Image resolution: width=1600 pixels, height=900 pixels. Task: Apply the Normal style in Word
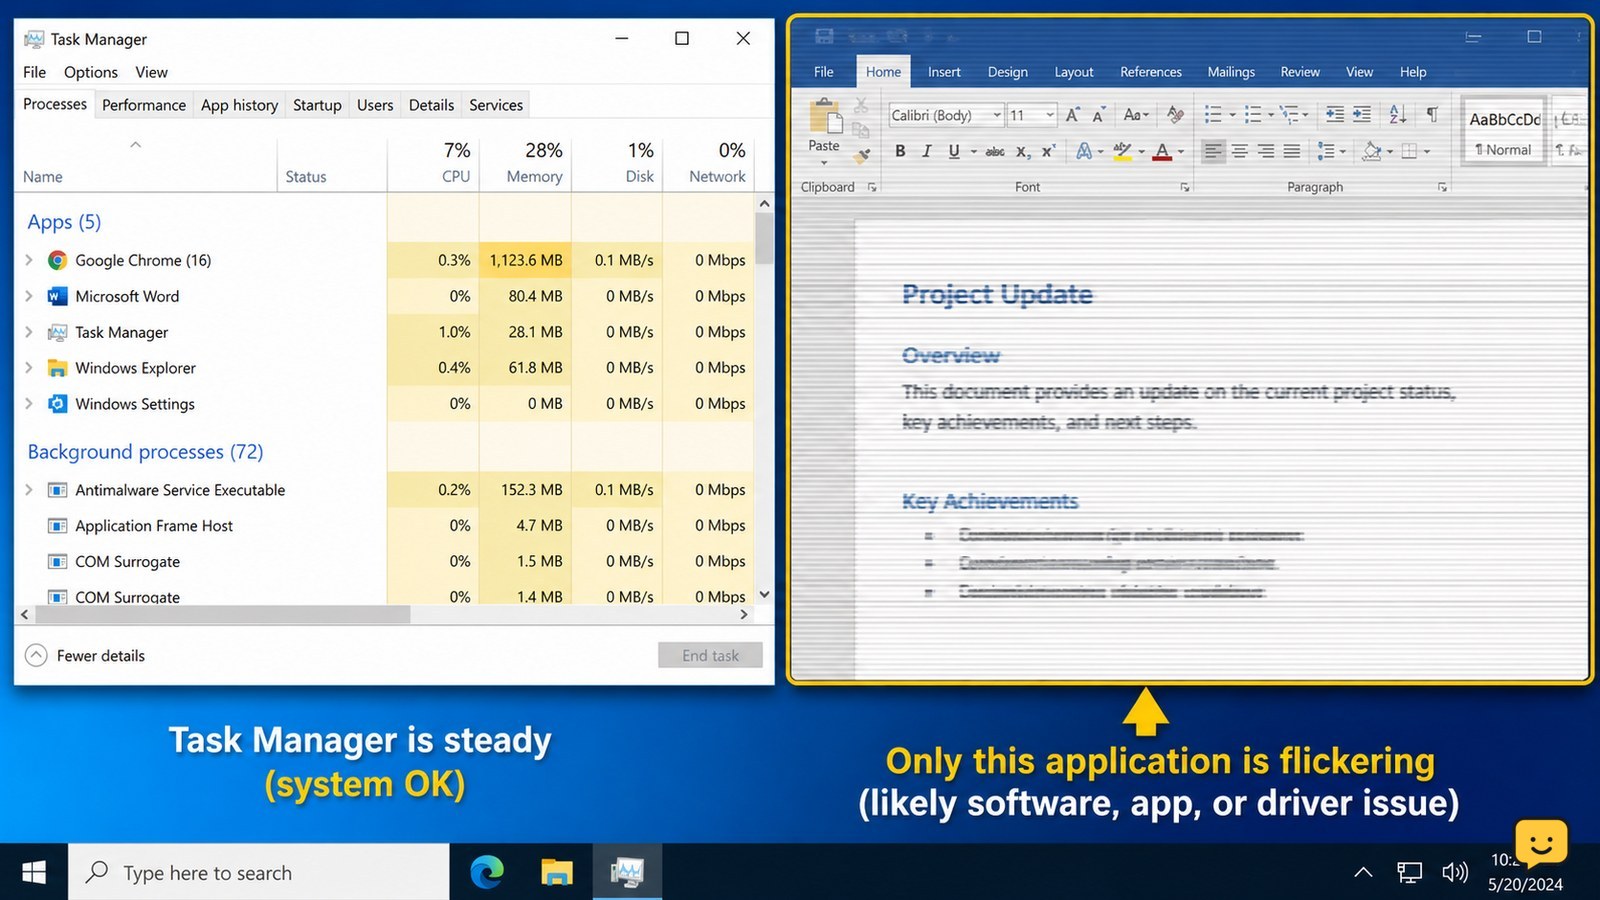pos(1505,130)
